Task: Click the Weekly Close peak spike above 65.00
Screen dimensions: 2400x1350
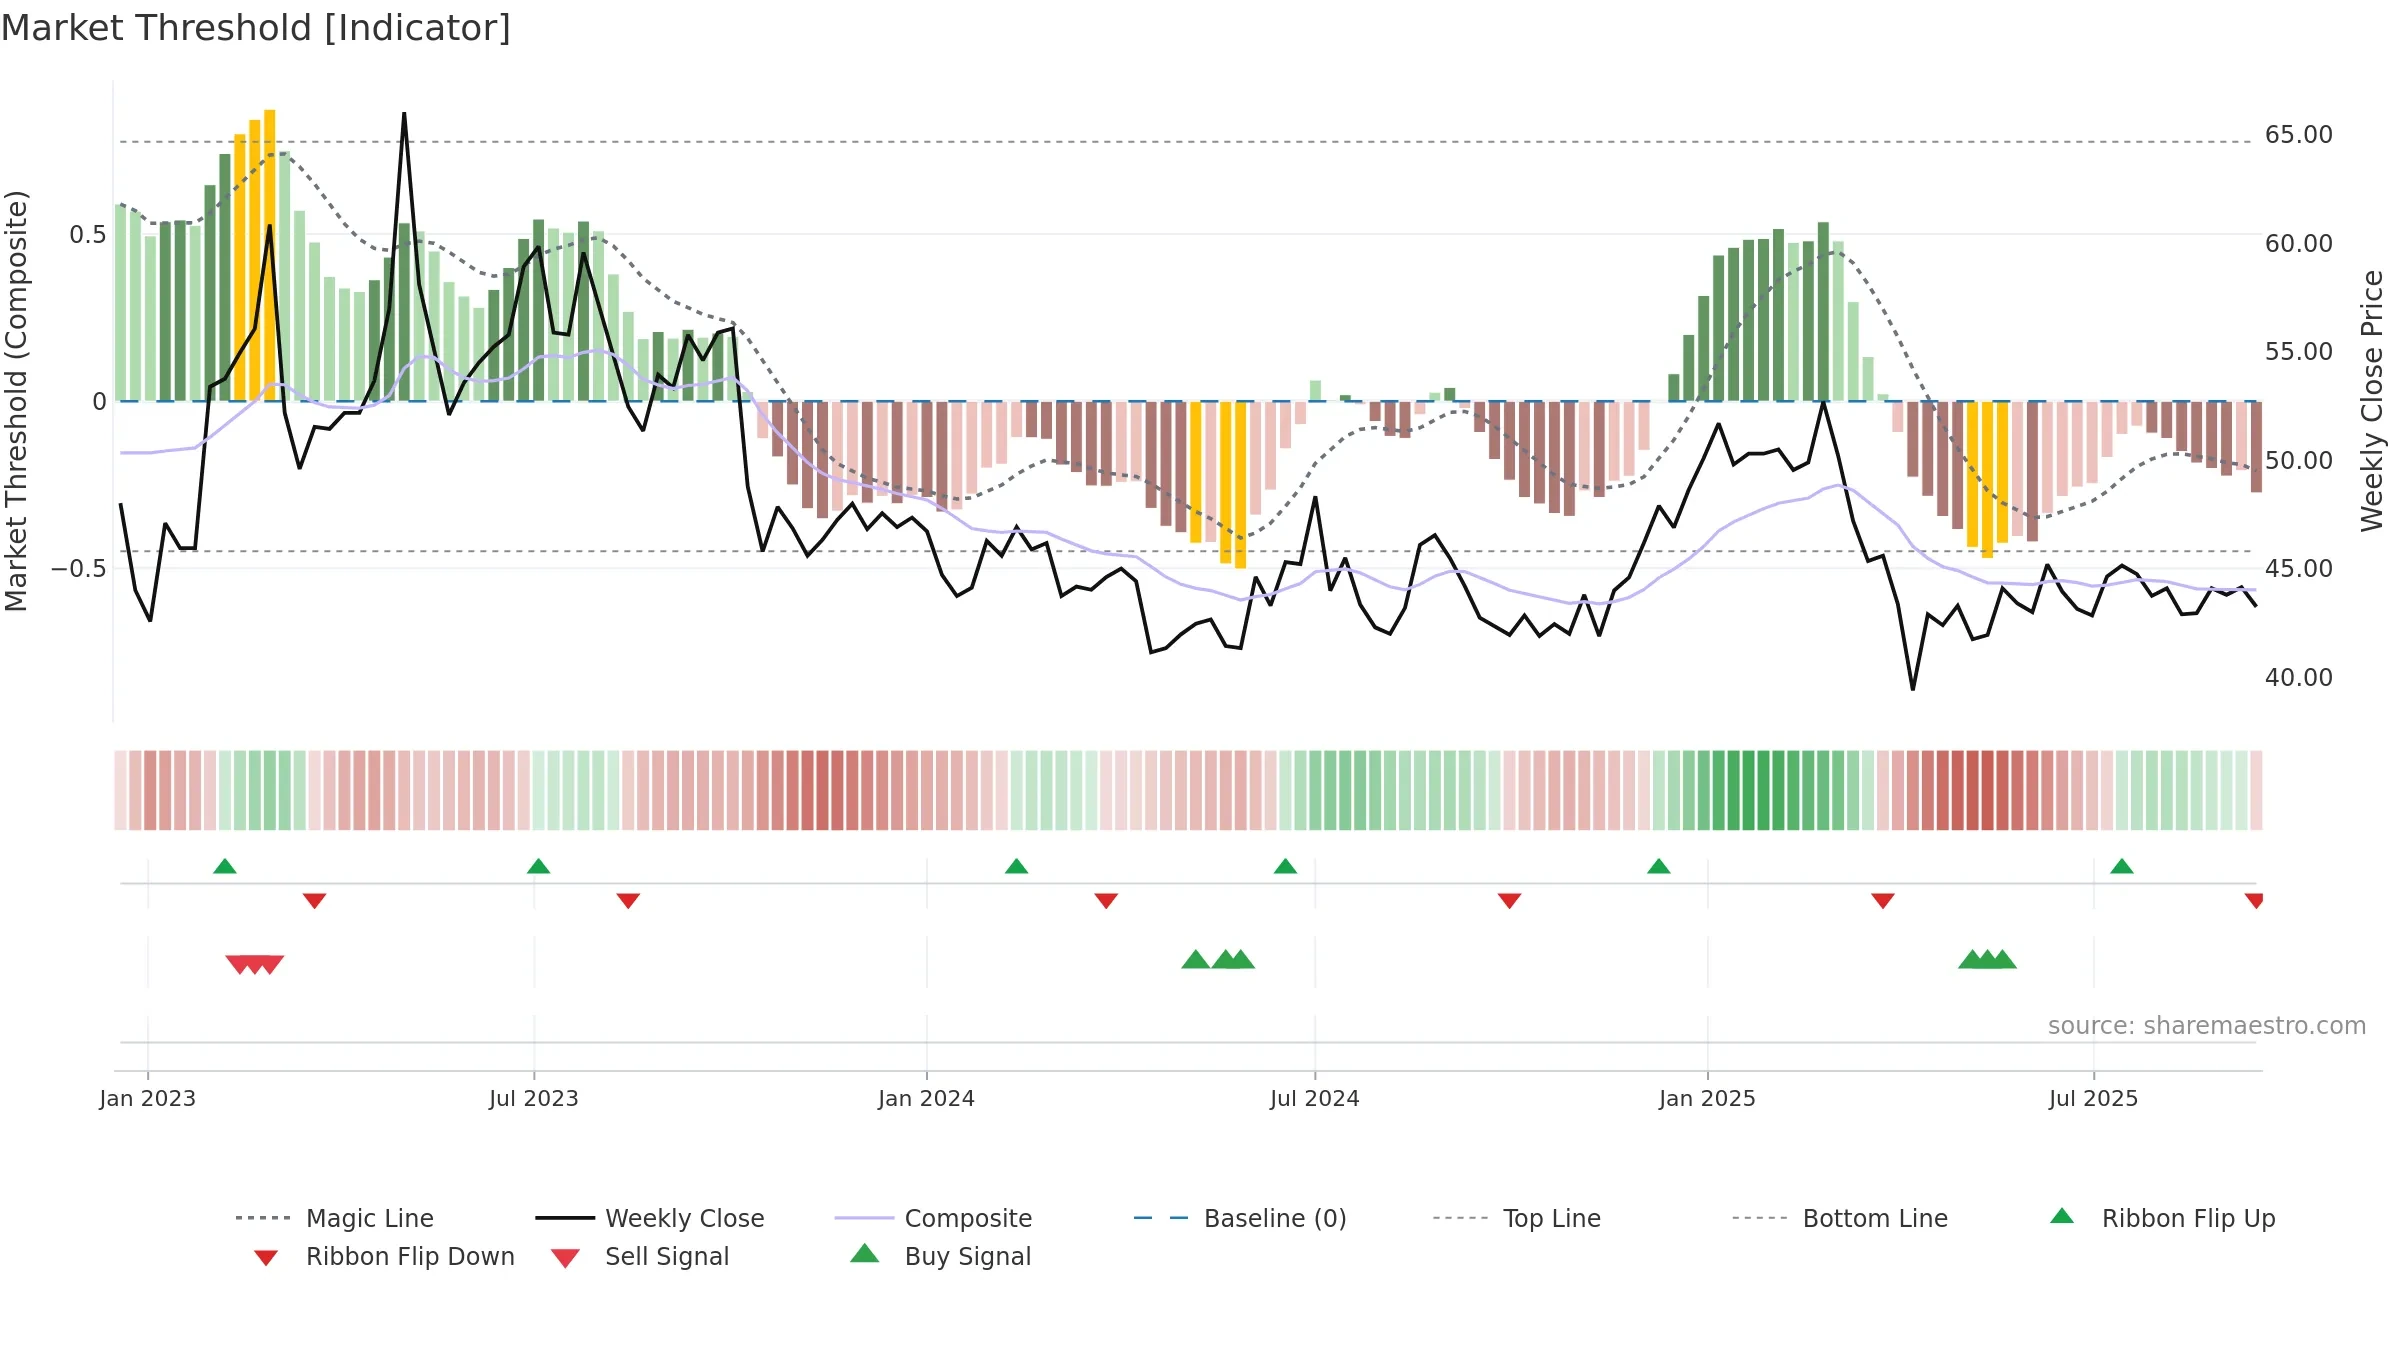Action: tap(404, 114)
